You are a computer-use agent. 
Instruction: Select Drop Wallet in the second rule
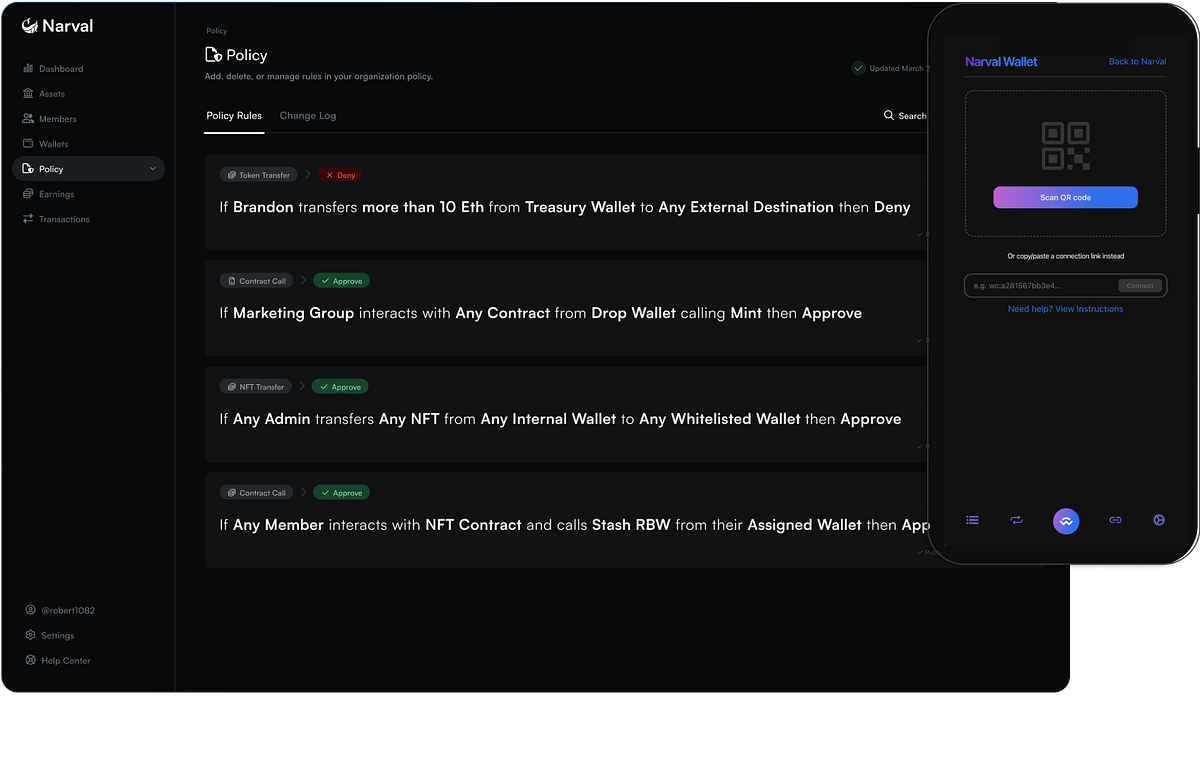[x=634, y=313]
